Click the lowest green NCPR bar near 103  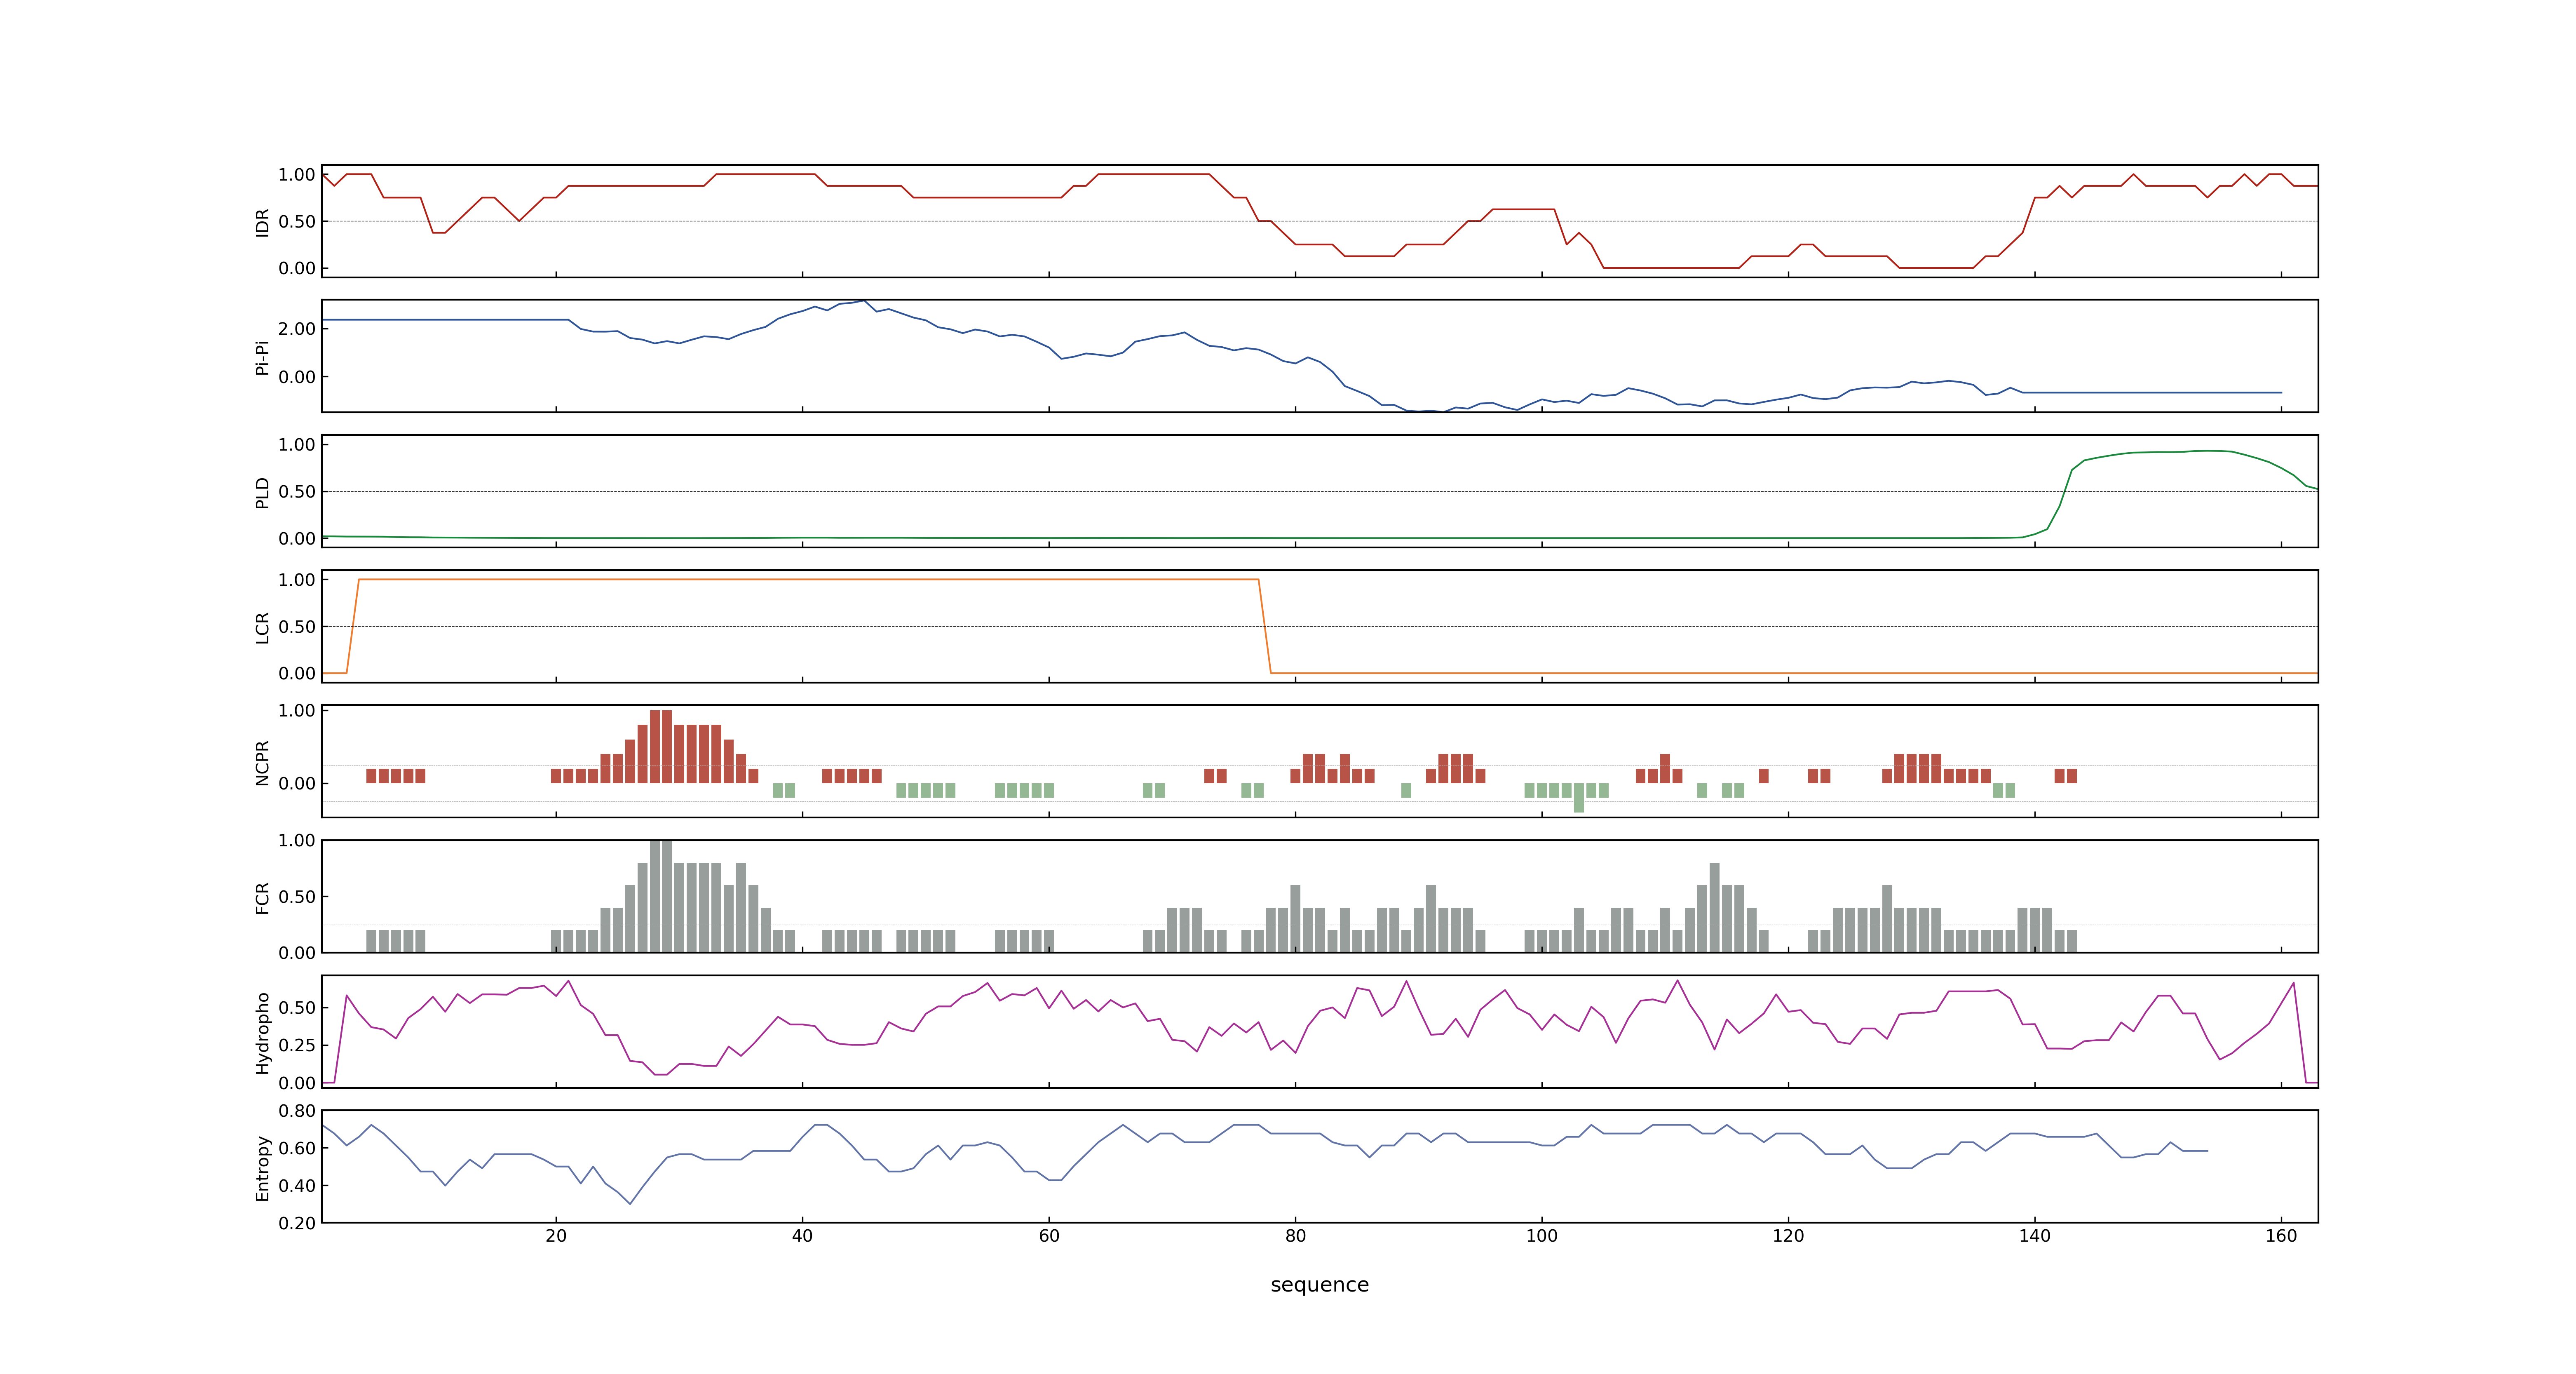(x=1579, y=798)
